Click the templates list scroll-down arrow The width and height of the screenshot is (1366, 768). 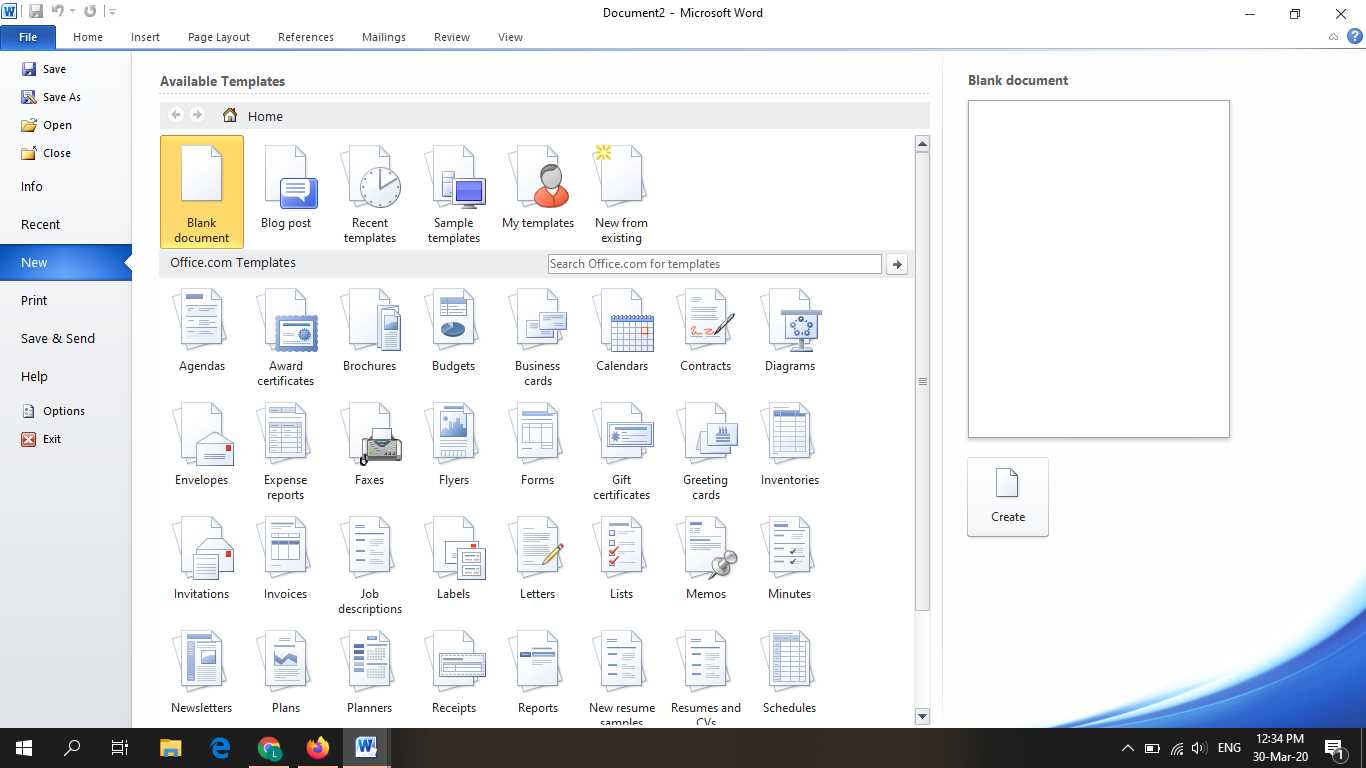tap(922, 716)
